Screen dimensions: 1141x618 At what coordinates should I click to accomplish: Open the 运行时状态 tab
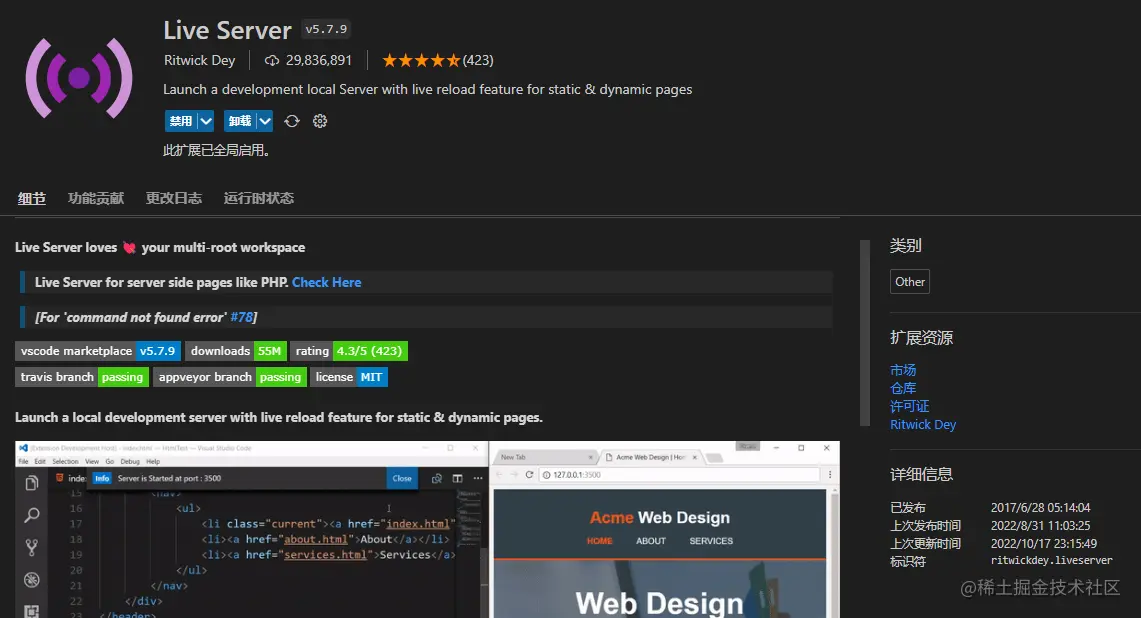click(258, 198)
